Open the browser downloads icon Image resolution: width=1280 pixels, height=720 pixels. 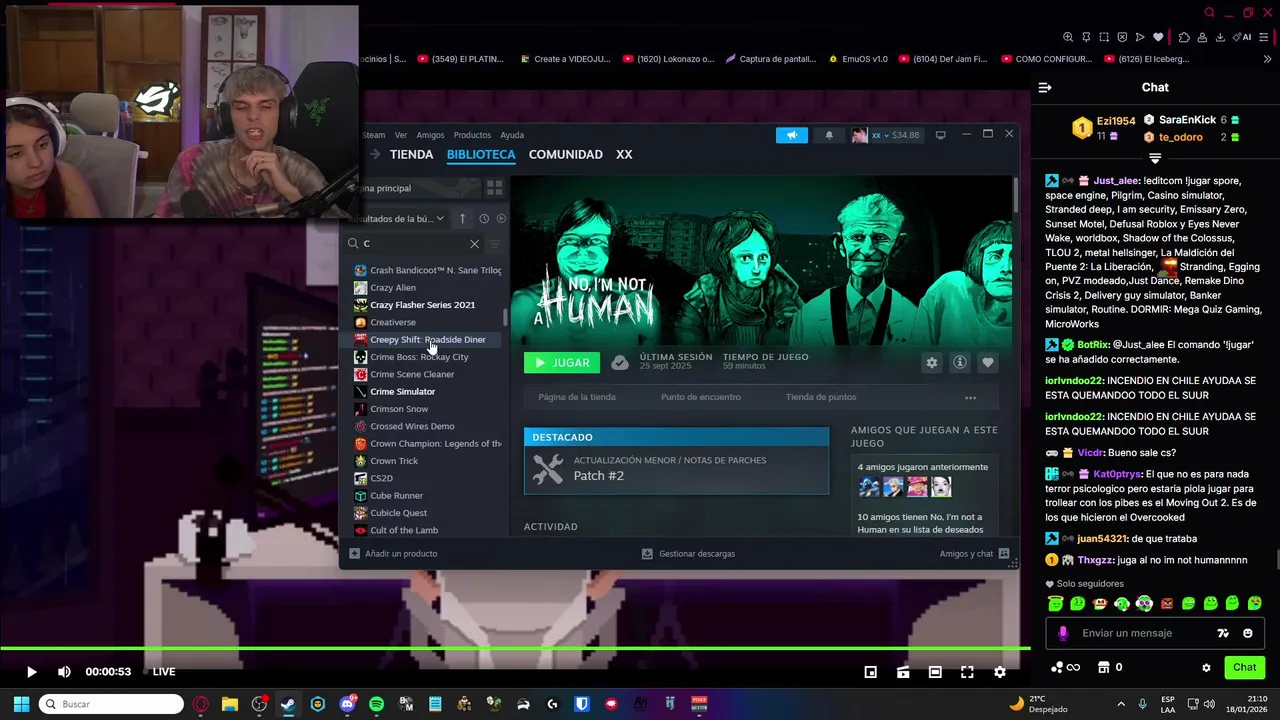[x=1220, y=37]
